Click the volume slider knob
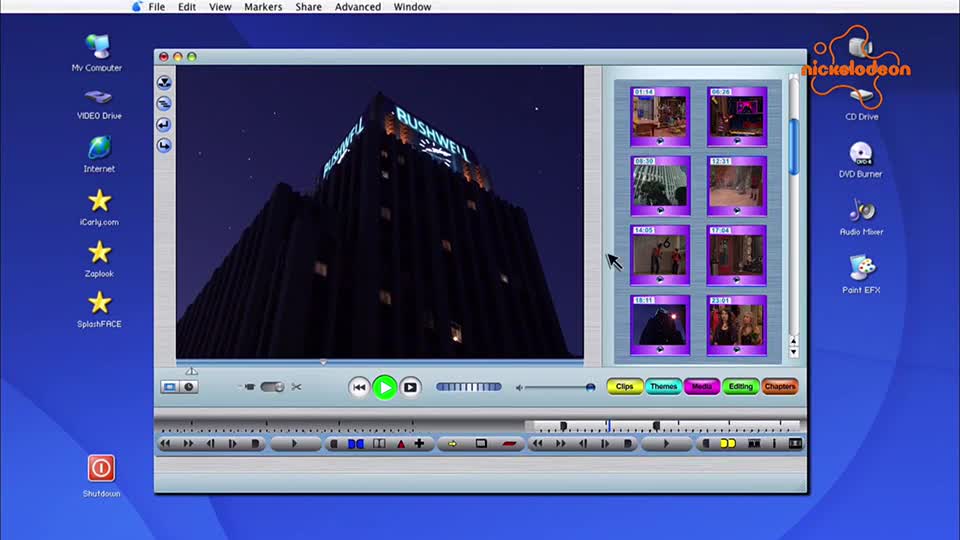The height and width of the screenshot is (540, 960). click(x=590, y=387)
